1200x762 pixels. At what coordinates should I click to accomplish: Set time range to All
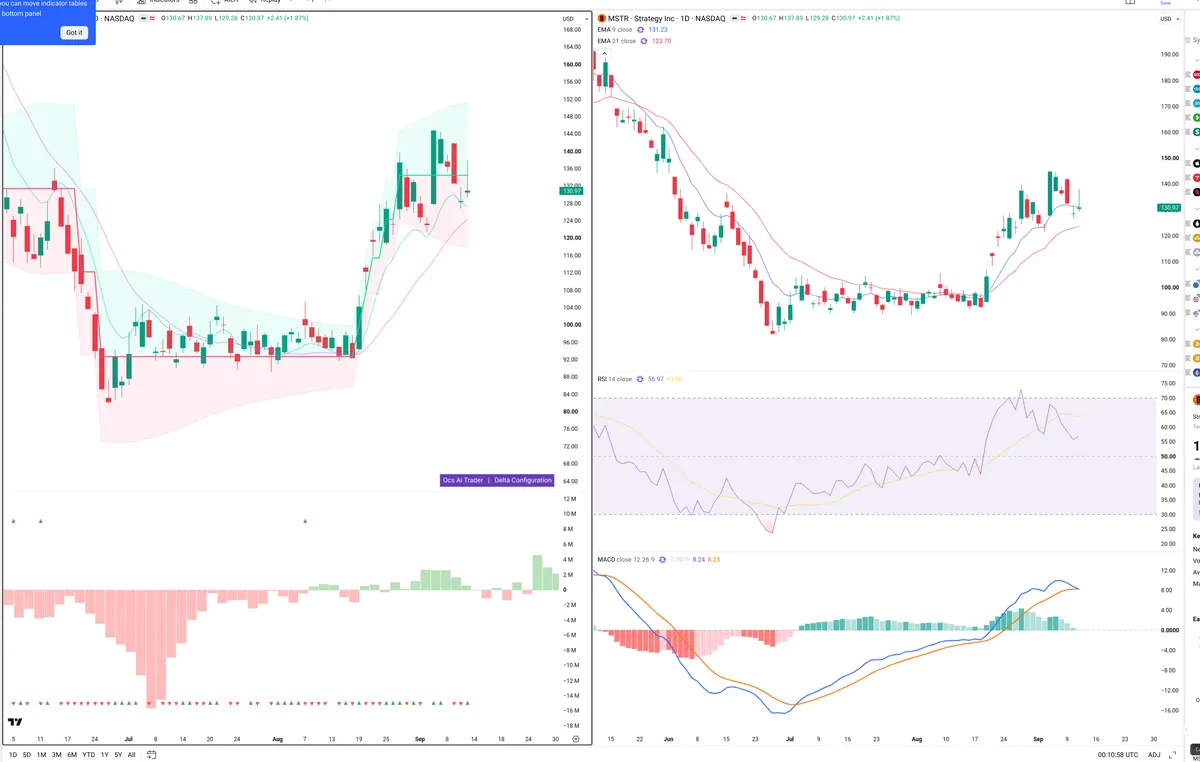coord(131,755)
